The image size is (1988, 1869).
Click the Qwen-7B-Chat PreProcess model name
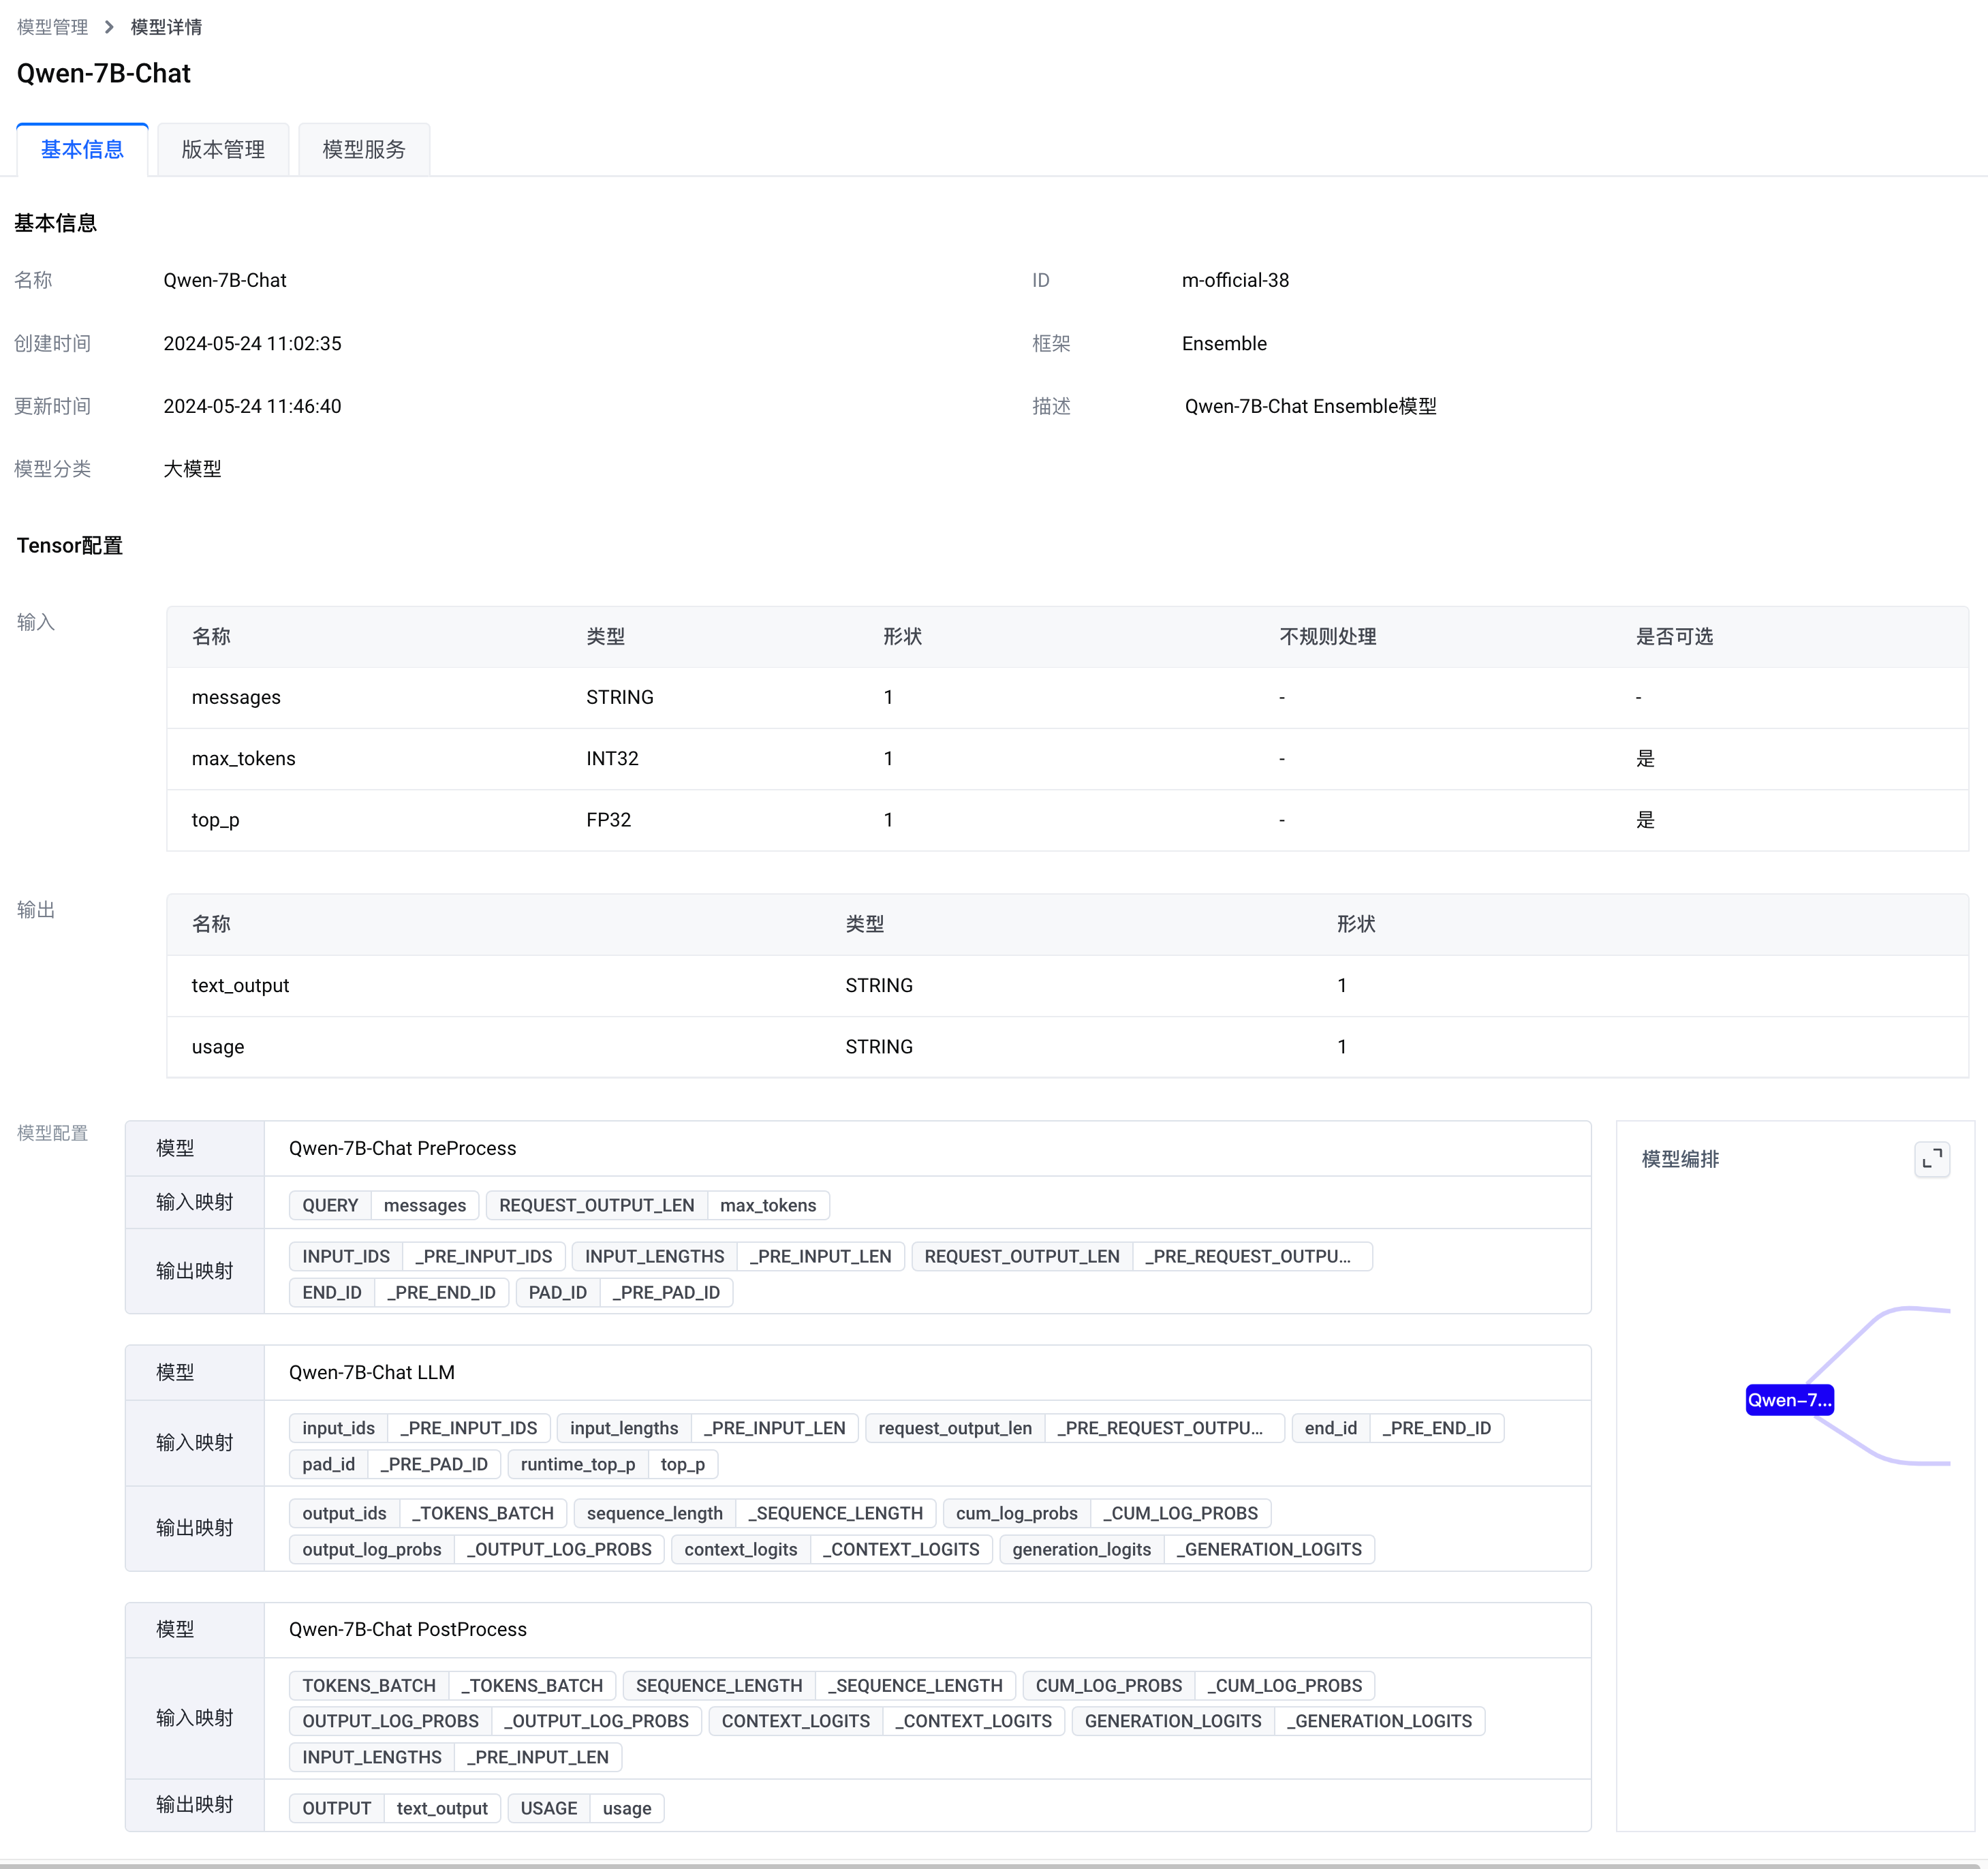[x=402, y=1148]
